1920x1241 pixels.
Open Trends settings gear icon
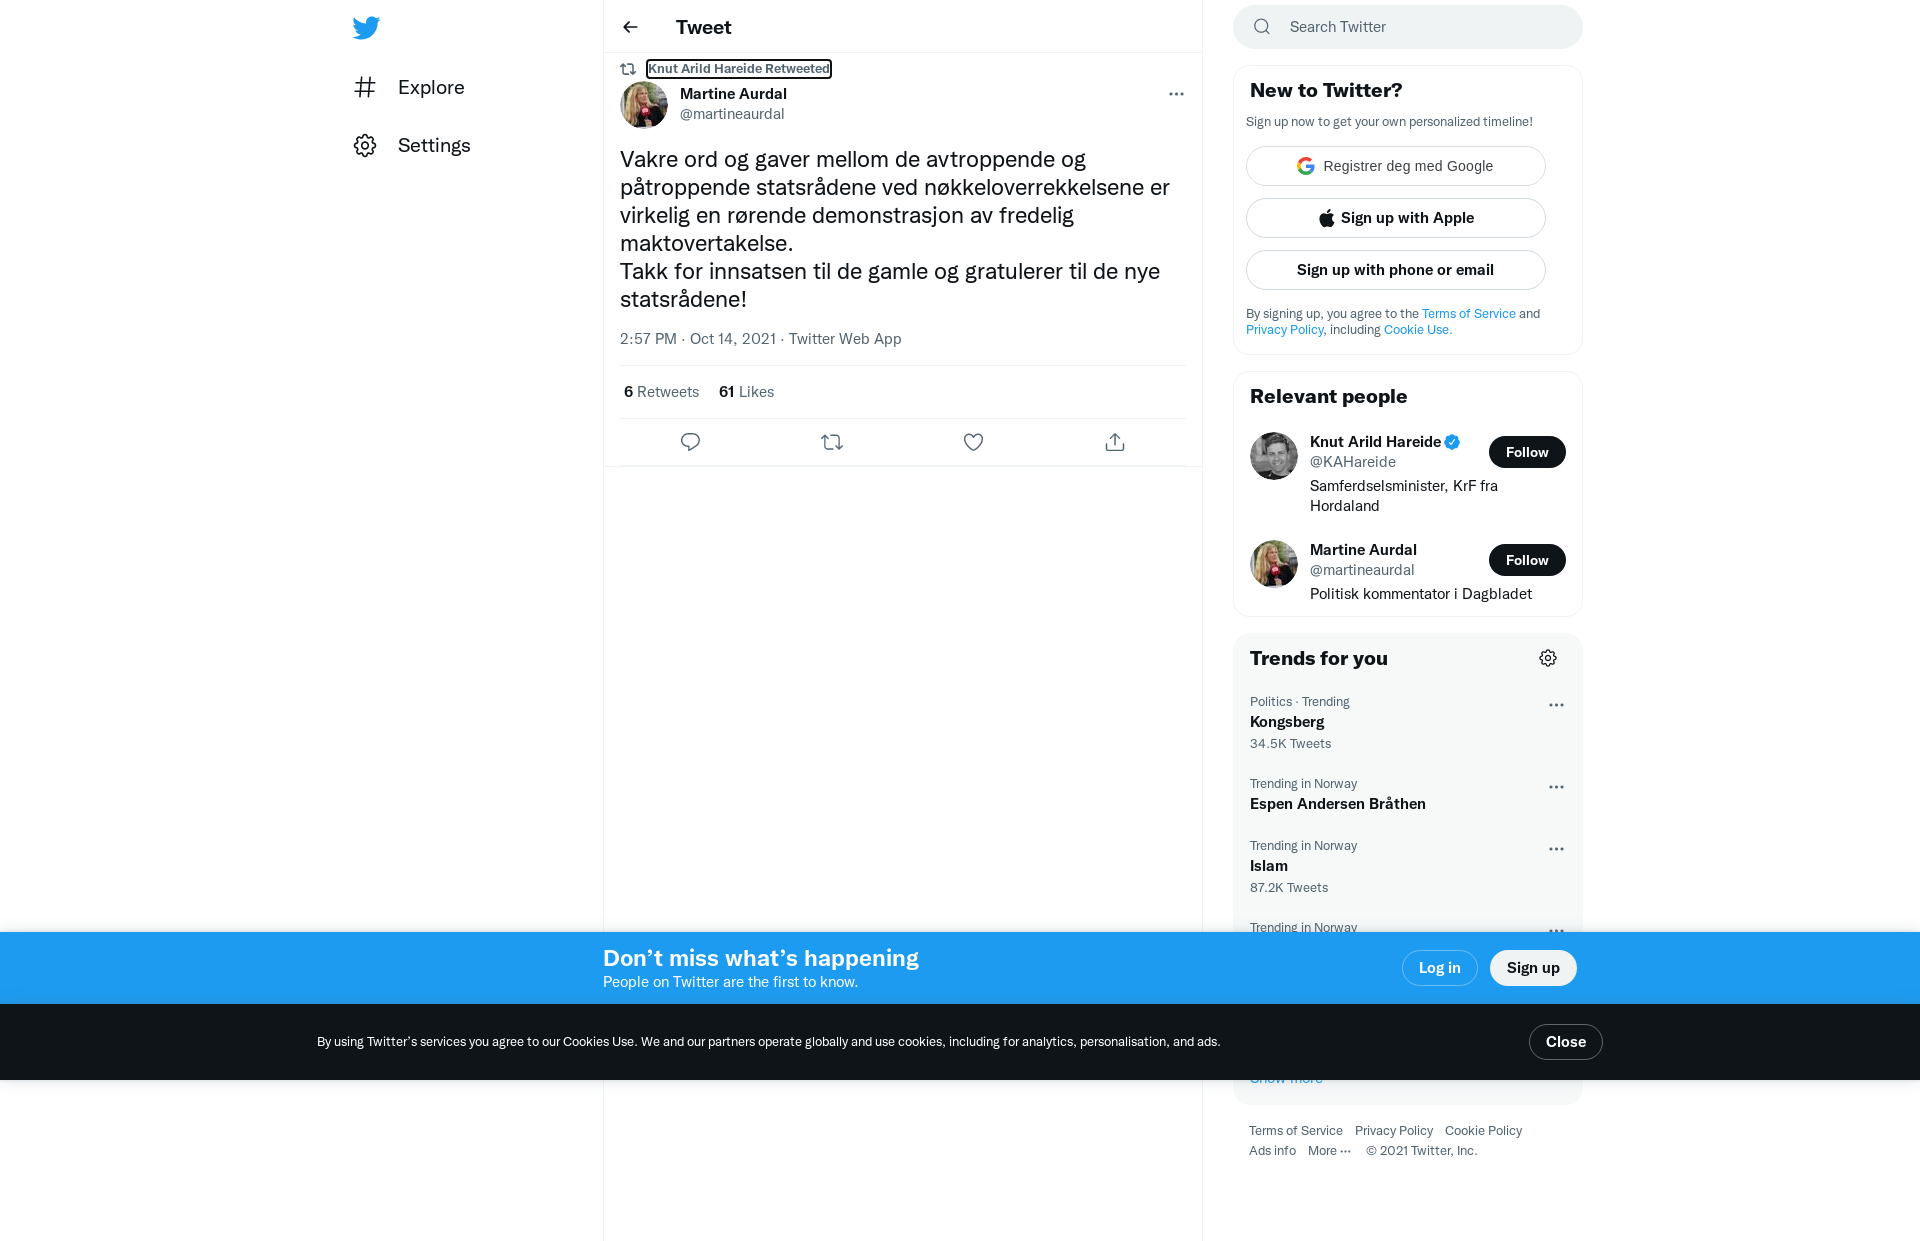click(1548, 658)
